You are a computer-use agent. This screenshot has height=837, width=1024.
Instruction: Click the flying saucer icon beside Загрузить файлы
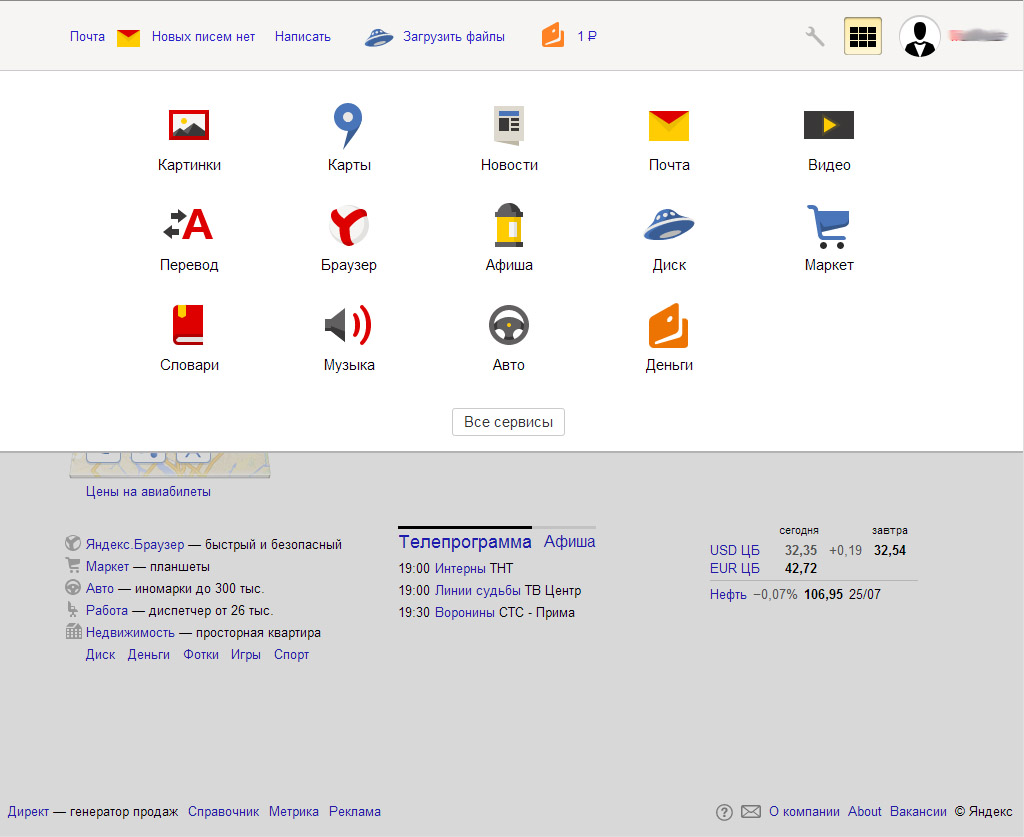click(379, 37)
